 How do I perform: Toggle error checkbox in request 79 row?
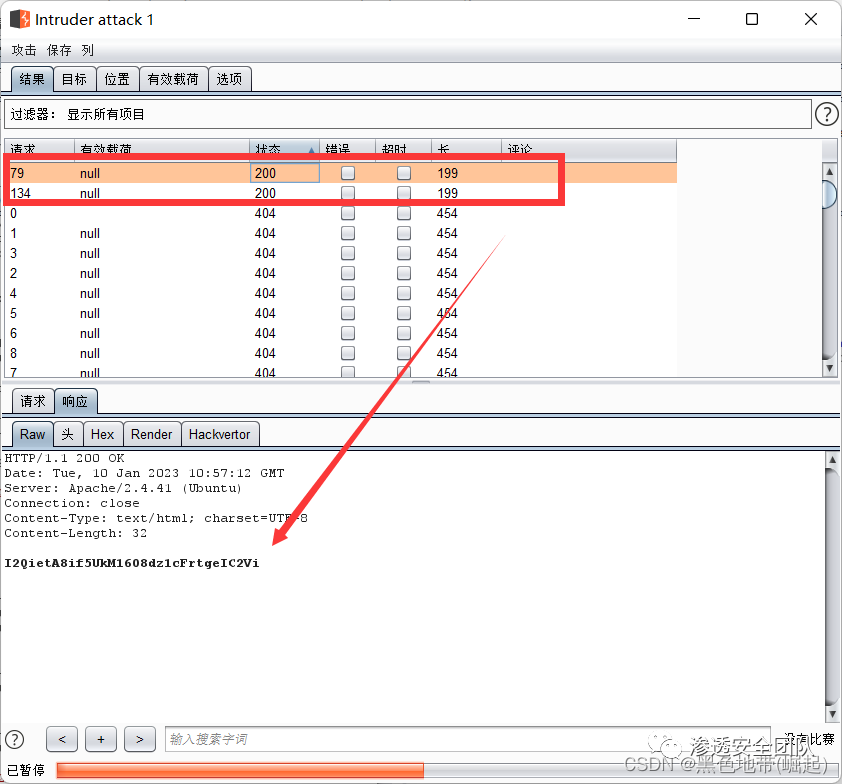click(348, 173)
